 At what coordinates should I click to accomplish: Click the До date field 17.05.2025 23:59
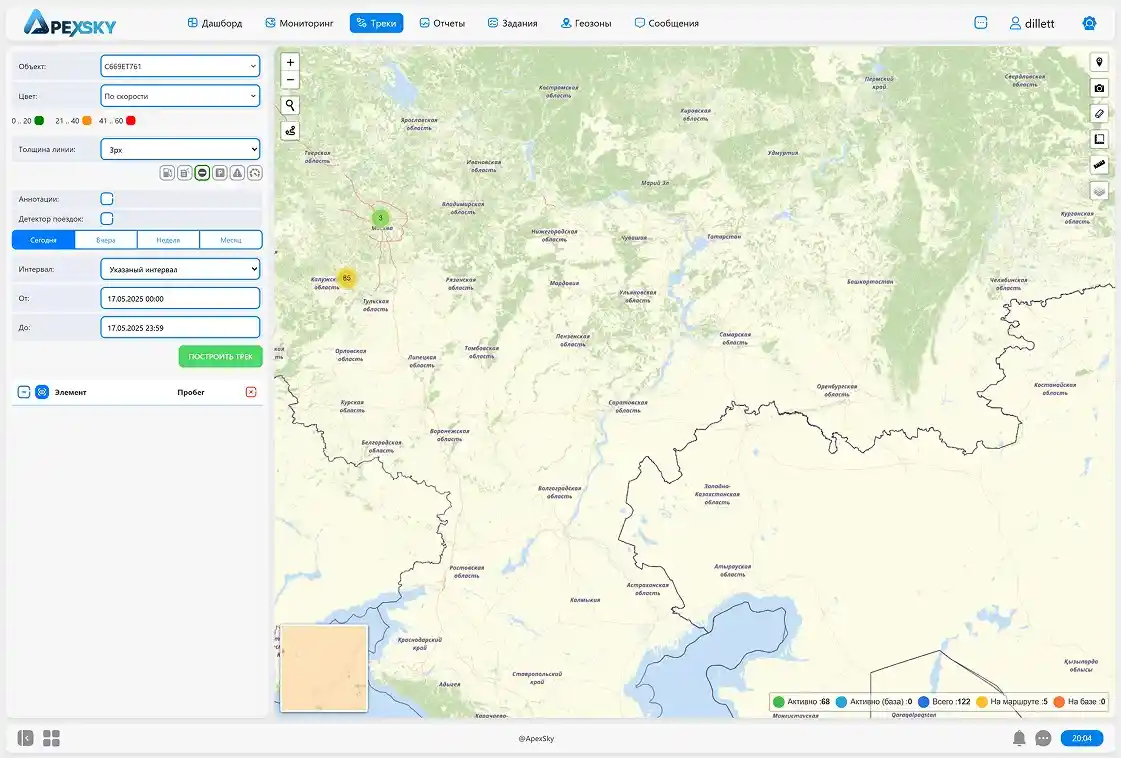tap(180, 328)
